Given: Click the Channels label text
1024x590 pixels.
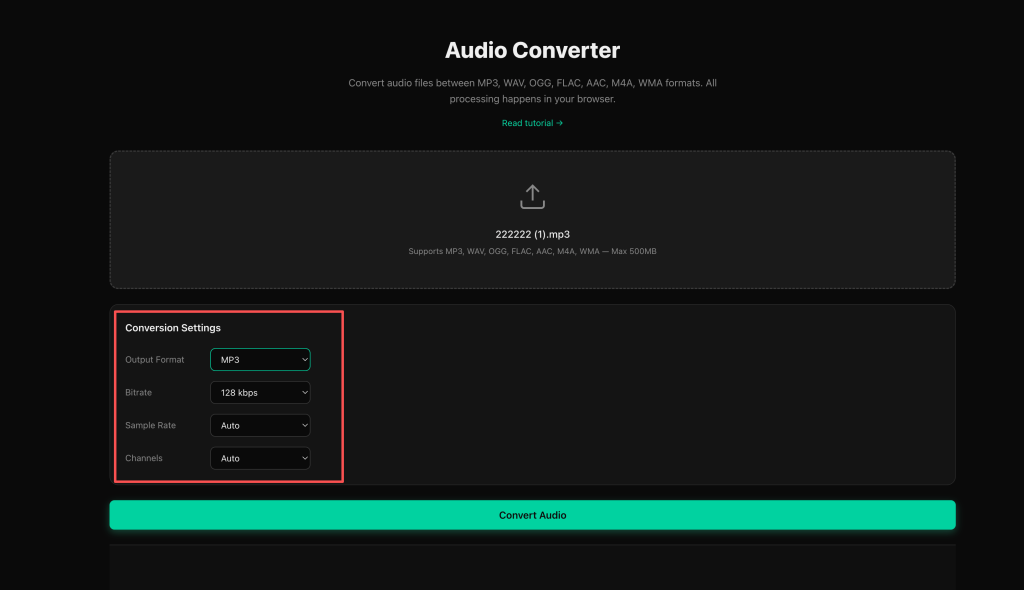Looking at the screenshot, I should point(144,458).
